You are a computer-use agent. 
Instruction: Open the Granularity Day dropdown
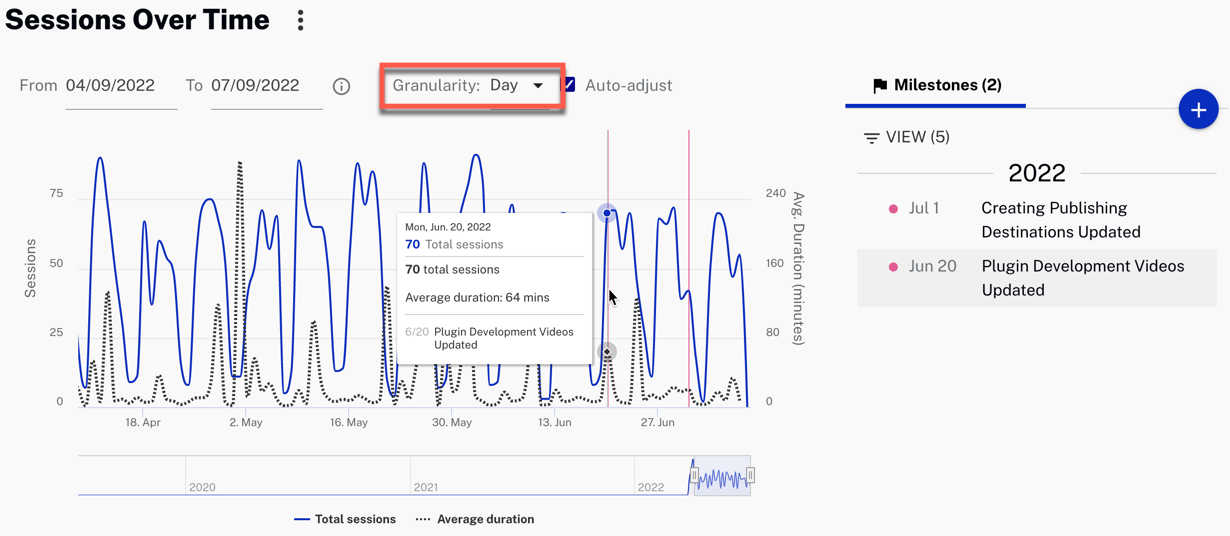(x=515, y=86)
